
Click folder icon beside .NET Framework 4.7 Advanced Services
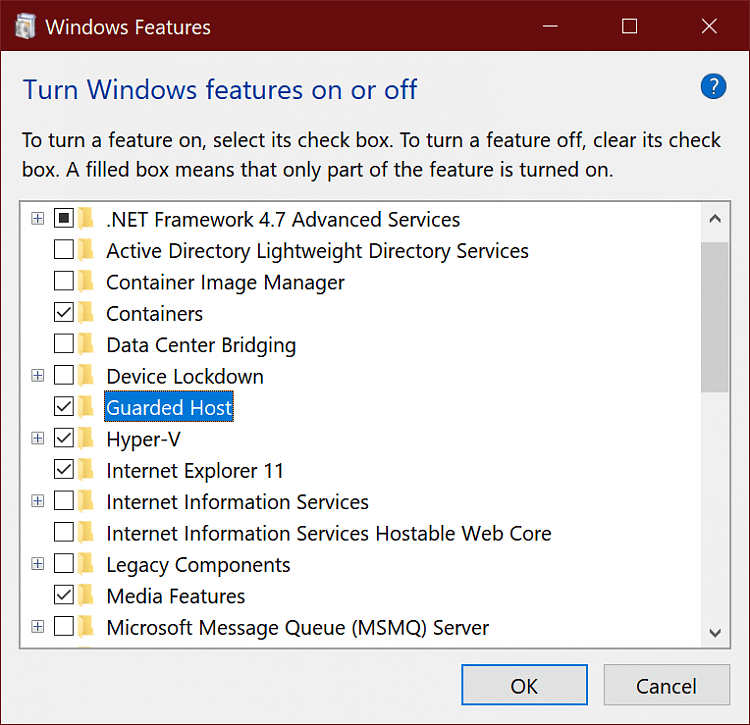[86, 219]
